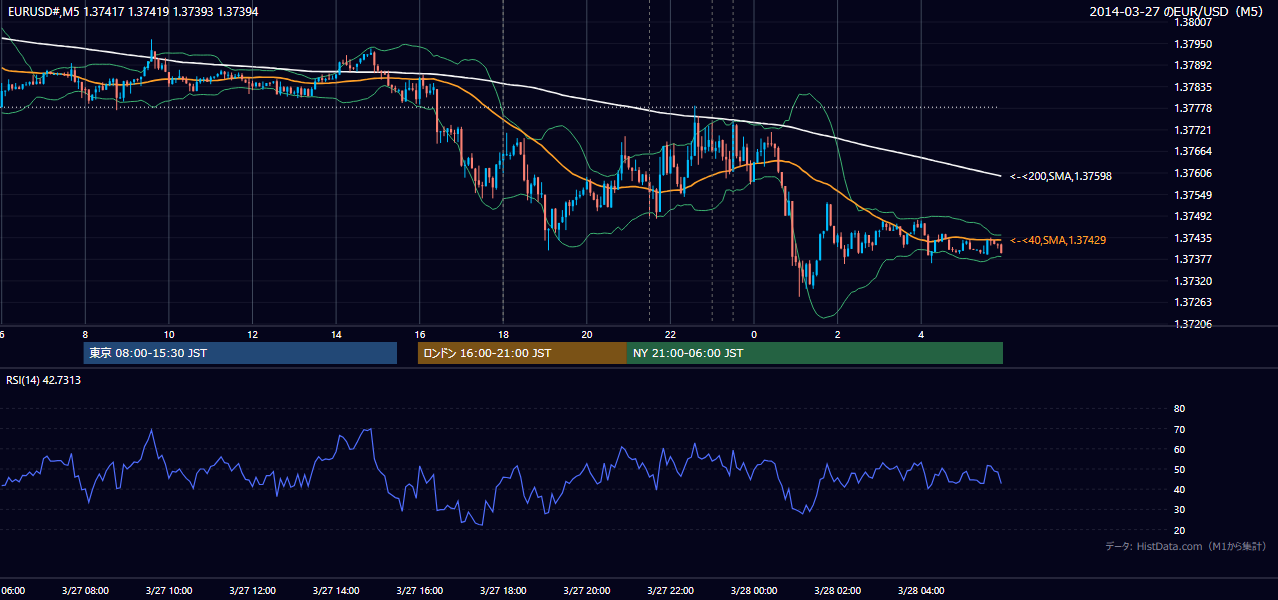Click RSI scale level 70

(x=1179, y=429)
